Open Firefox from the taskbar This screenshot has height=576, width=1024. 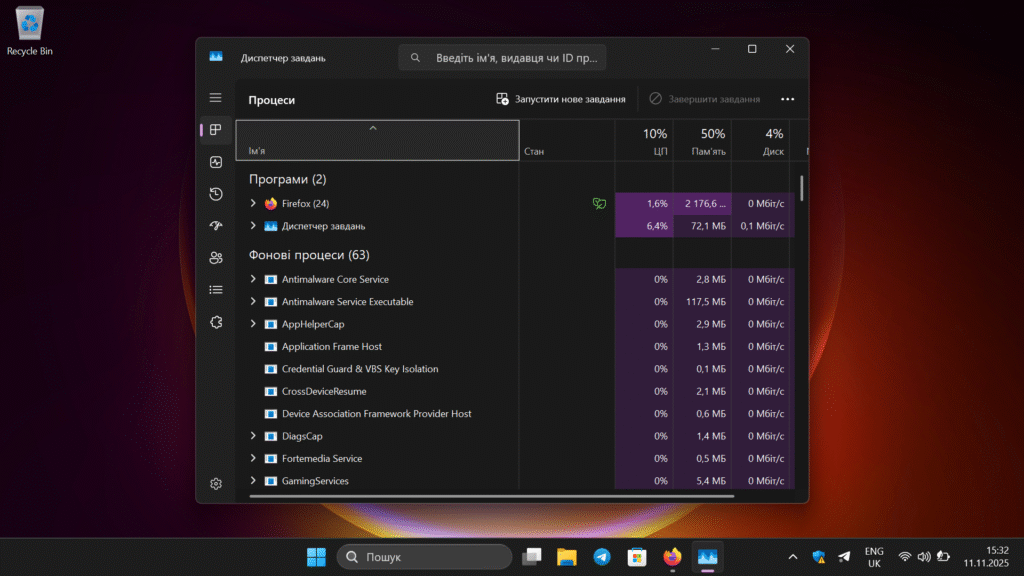(x=671, y=556)
